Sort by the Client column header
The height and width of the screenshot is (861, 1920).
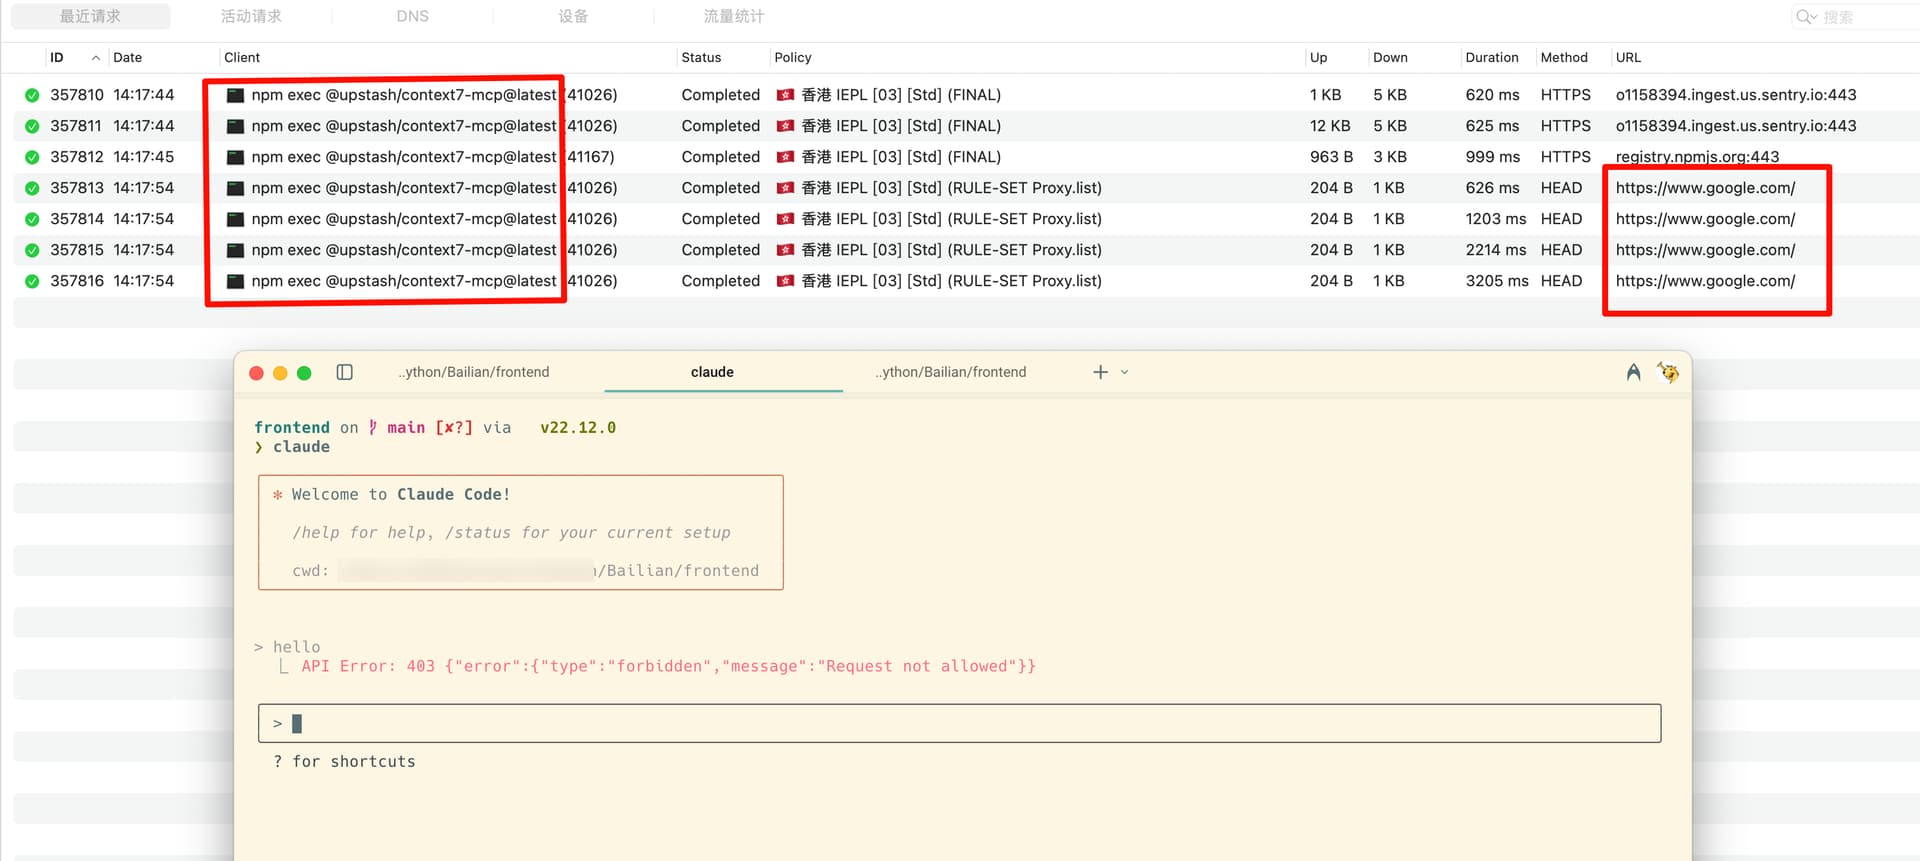pyautogui.click(x=242, y=57)
